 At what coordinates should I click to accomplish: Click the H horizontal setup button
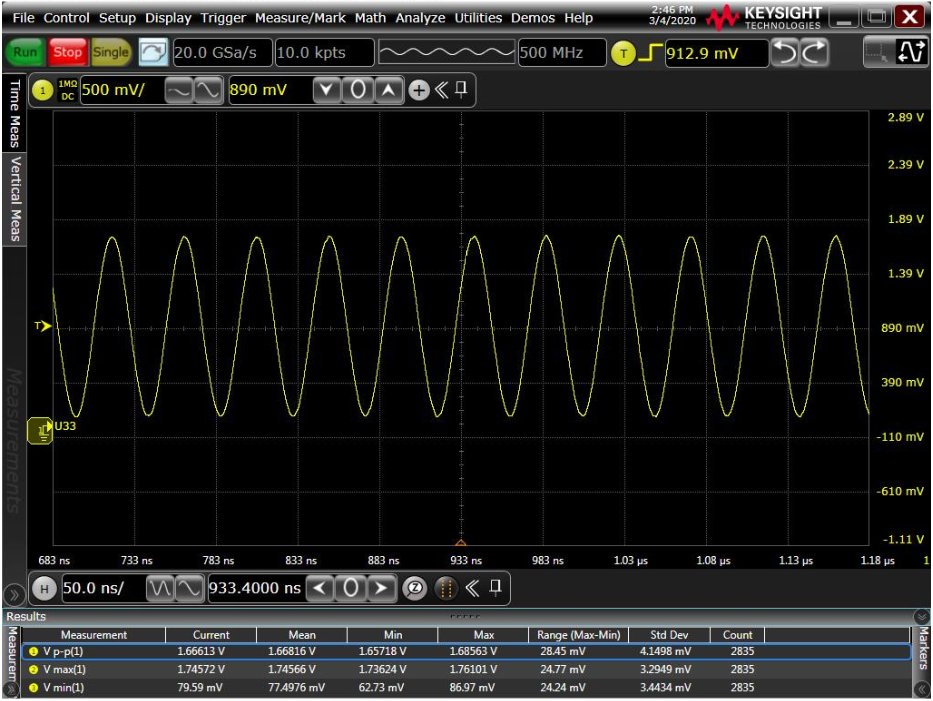[43, 589]
